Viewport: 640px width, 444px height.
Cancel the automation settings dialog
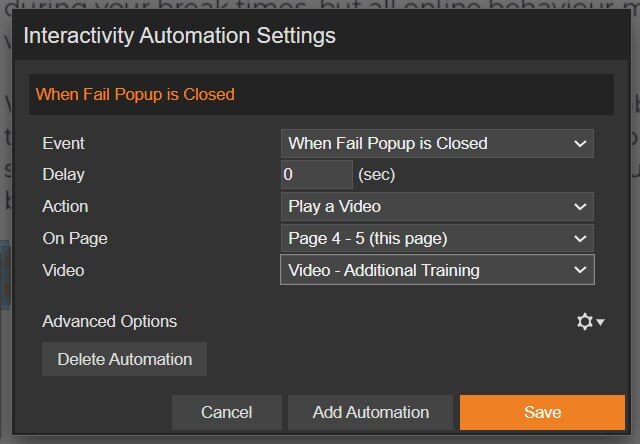[x=226, y=412]
